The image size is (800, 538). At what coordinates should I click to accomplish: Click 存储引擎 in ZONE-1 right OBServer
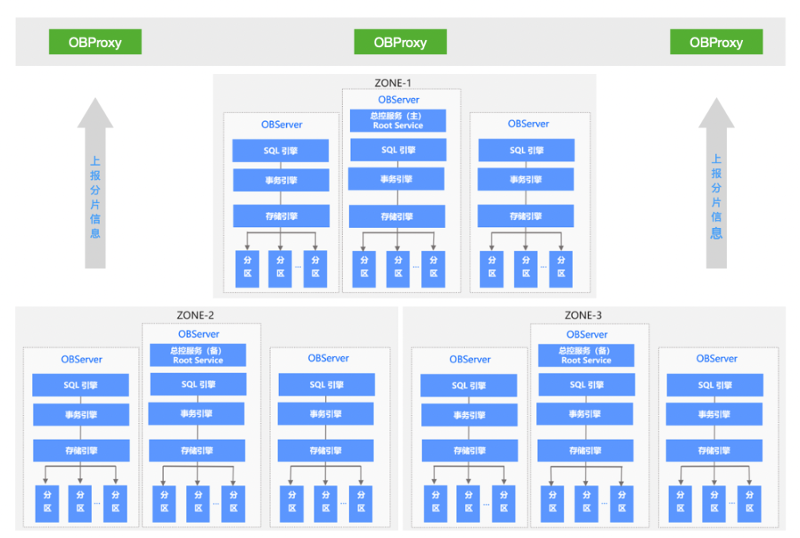tap(526, 216)
